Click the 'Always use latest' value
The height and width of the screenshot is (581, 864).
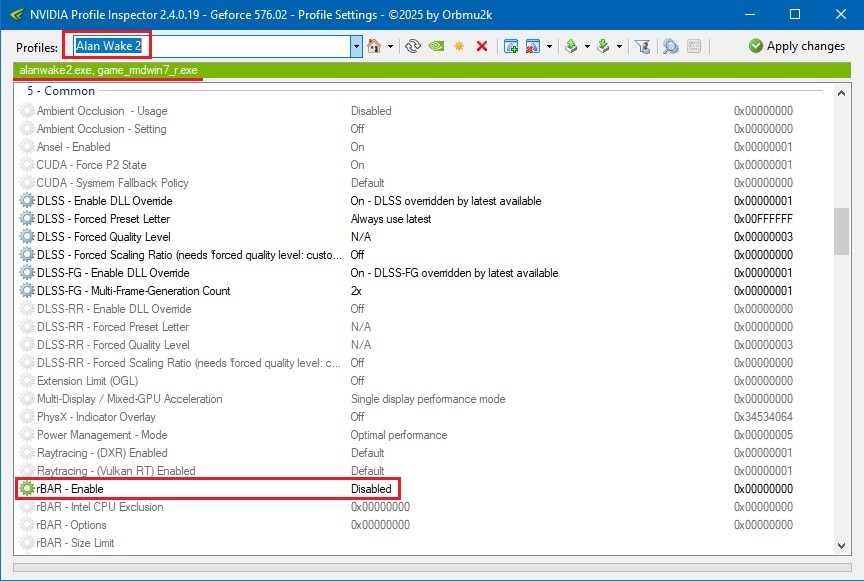391,219
